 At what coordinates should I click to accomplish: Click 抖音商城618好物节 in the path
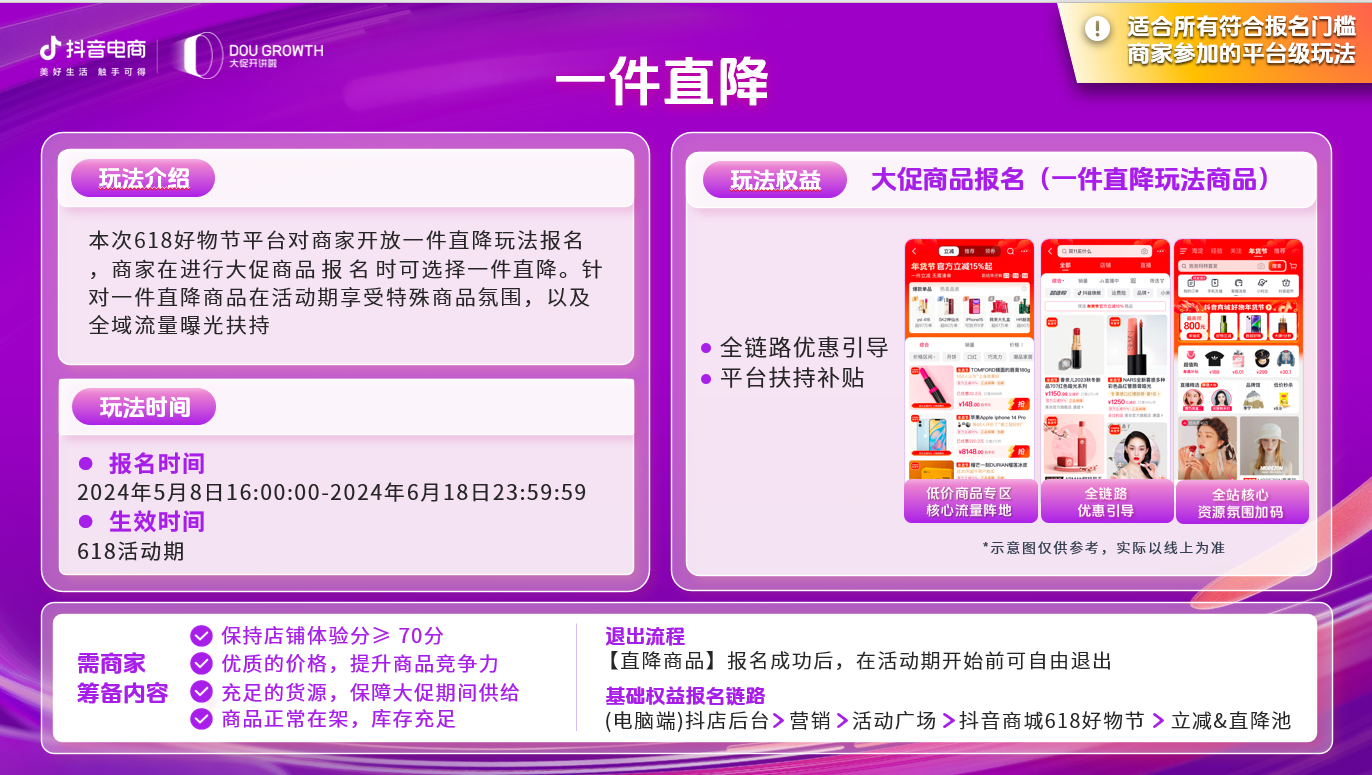1051,720
